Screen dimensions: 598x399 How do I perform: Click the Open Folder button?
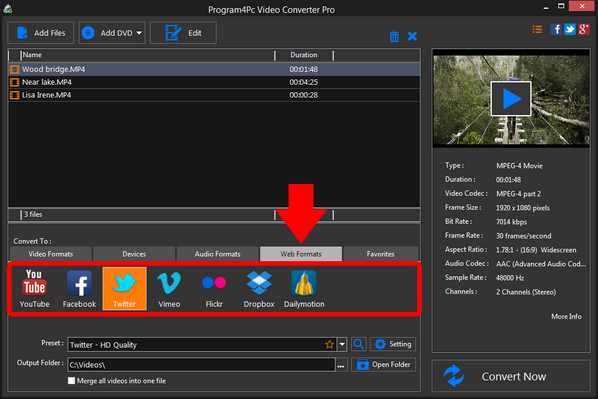click(x=383, y=365)
